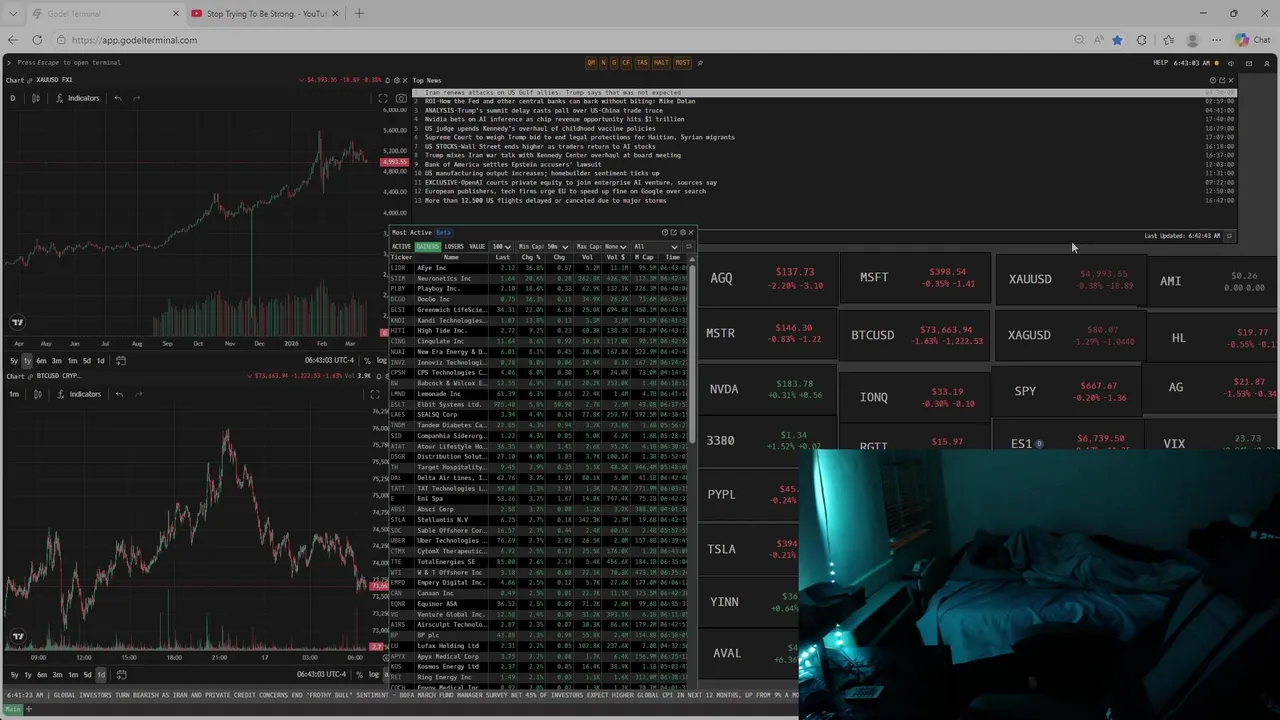
Task: Undo last action in BTCUSD chart
Action: pyautogui.click(x=118, y=394)
